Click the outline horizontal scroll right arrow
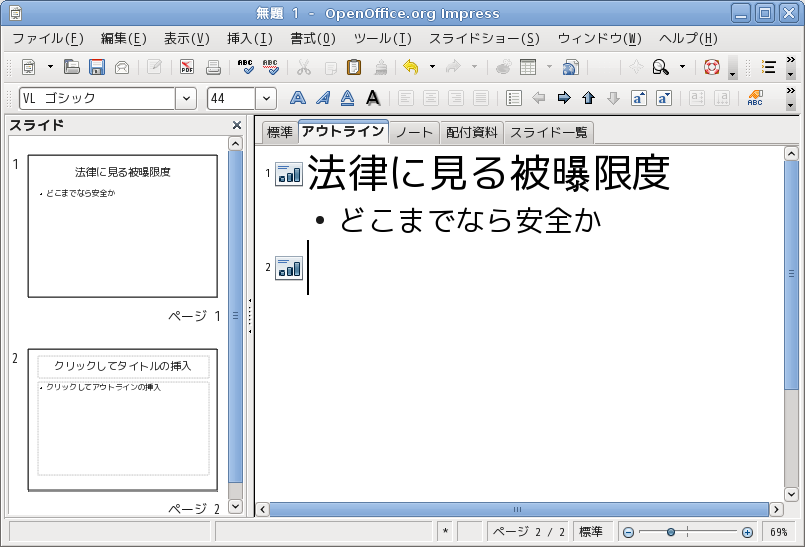The image size is (805, 547). pos(776,510)
